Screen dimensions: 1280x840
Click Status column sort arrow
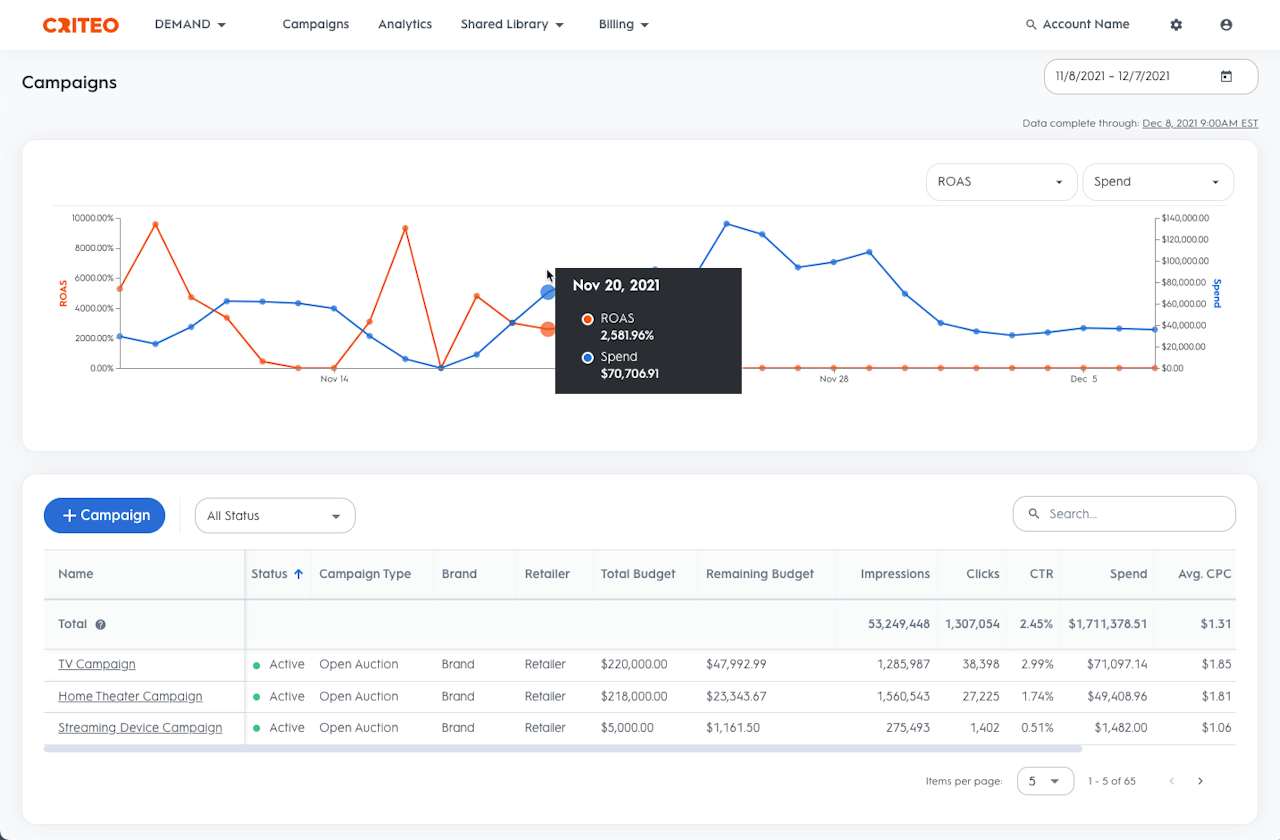[298, 574]
